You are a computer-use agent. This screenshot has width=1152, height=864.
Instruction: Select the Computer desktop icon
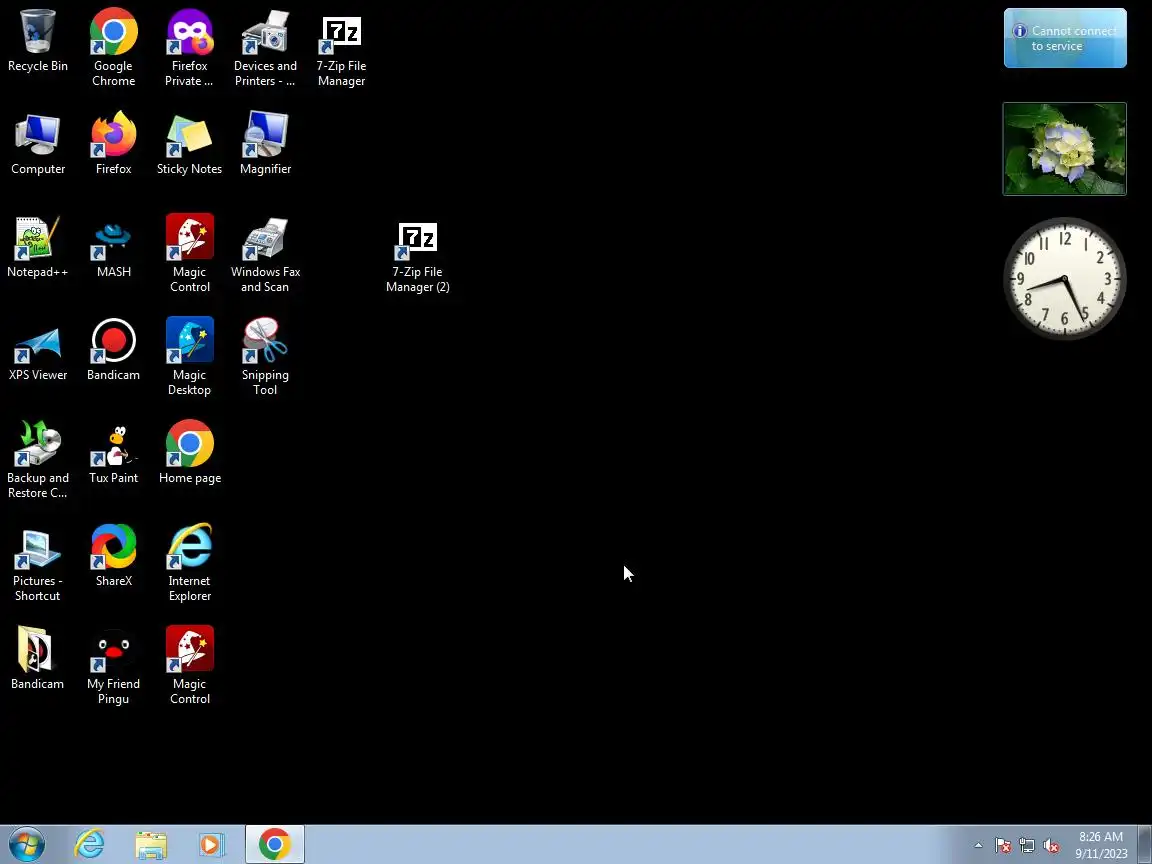point(37,143)
